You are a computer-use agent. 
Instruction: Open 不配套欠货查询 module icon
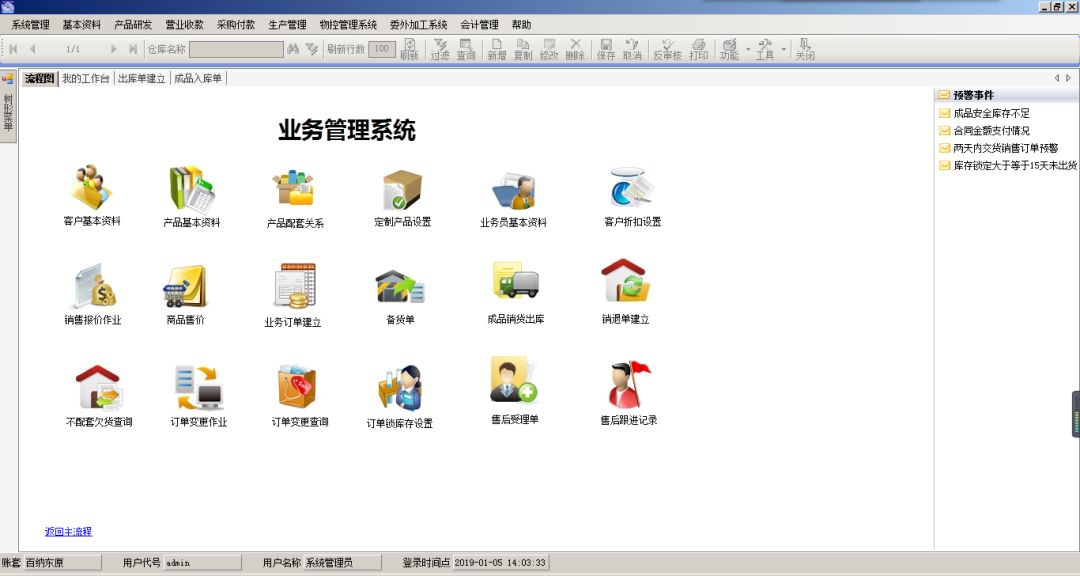98,387
